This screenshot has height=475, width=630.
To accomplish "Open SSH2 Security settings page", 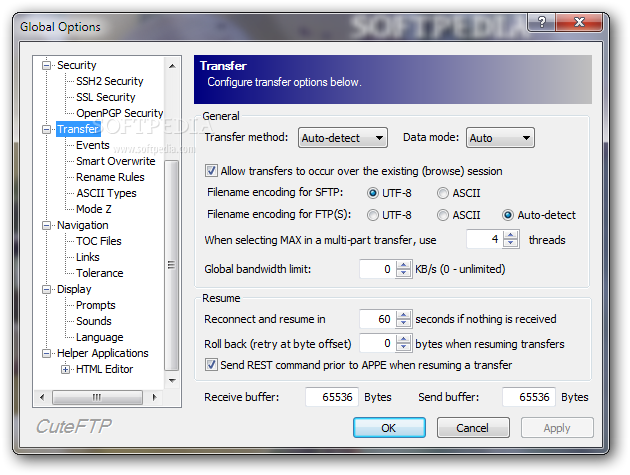I will 110,81.
